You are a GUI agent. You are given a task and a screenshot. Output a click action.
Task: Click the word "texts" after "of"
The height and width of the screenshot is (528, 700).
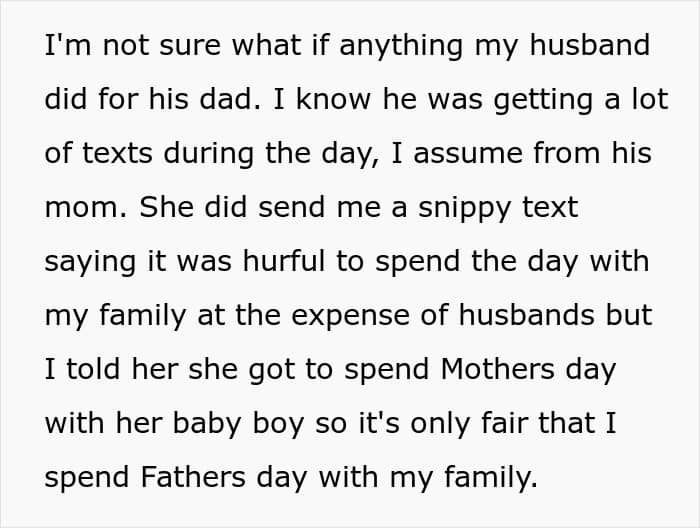pyautogui.click(x=117, y=154)
